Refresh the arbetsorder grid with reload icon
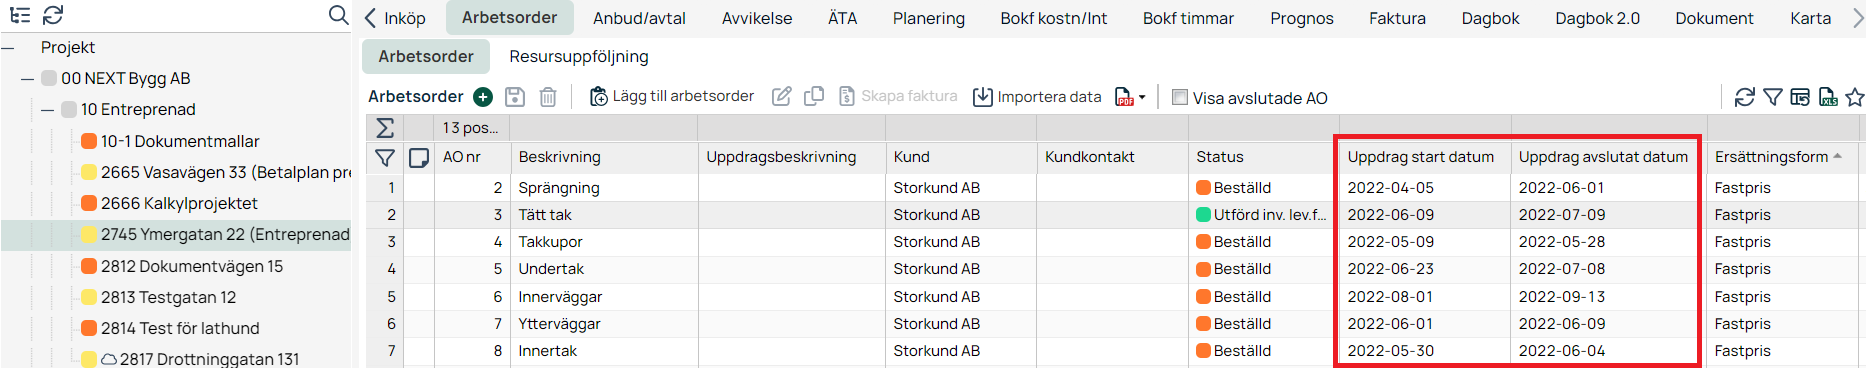 click(x=1745, y=97)
